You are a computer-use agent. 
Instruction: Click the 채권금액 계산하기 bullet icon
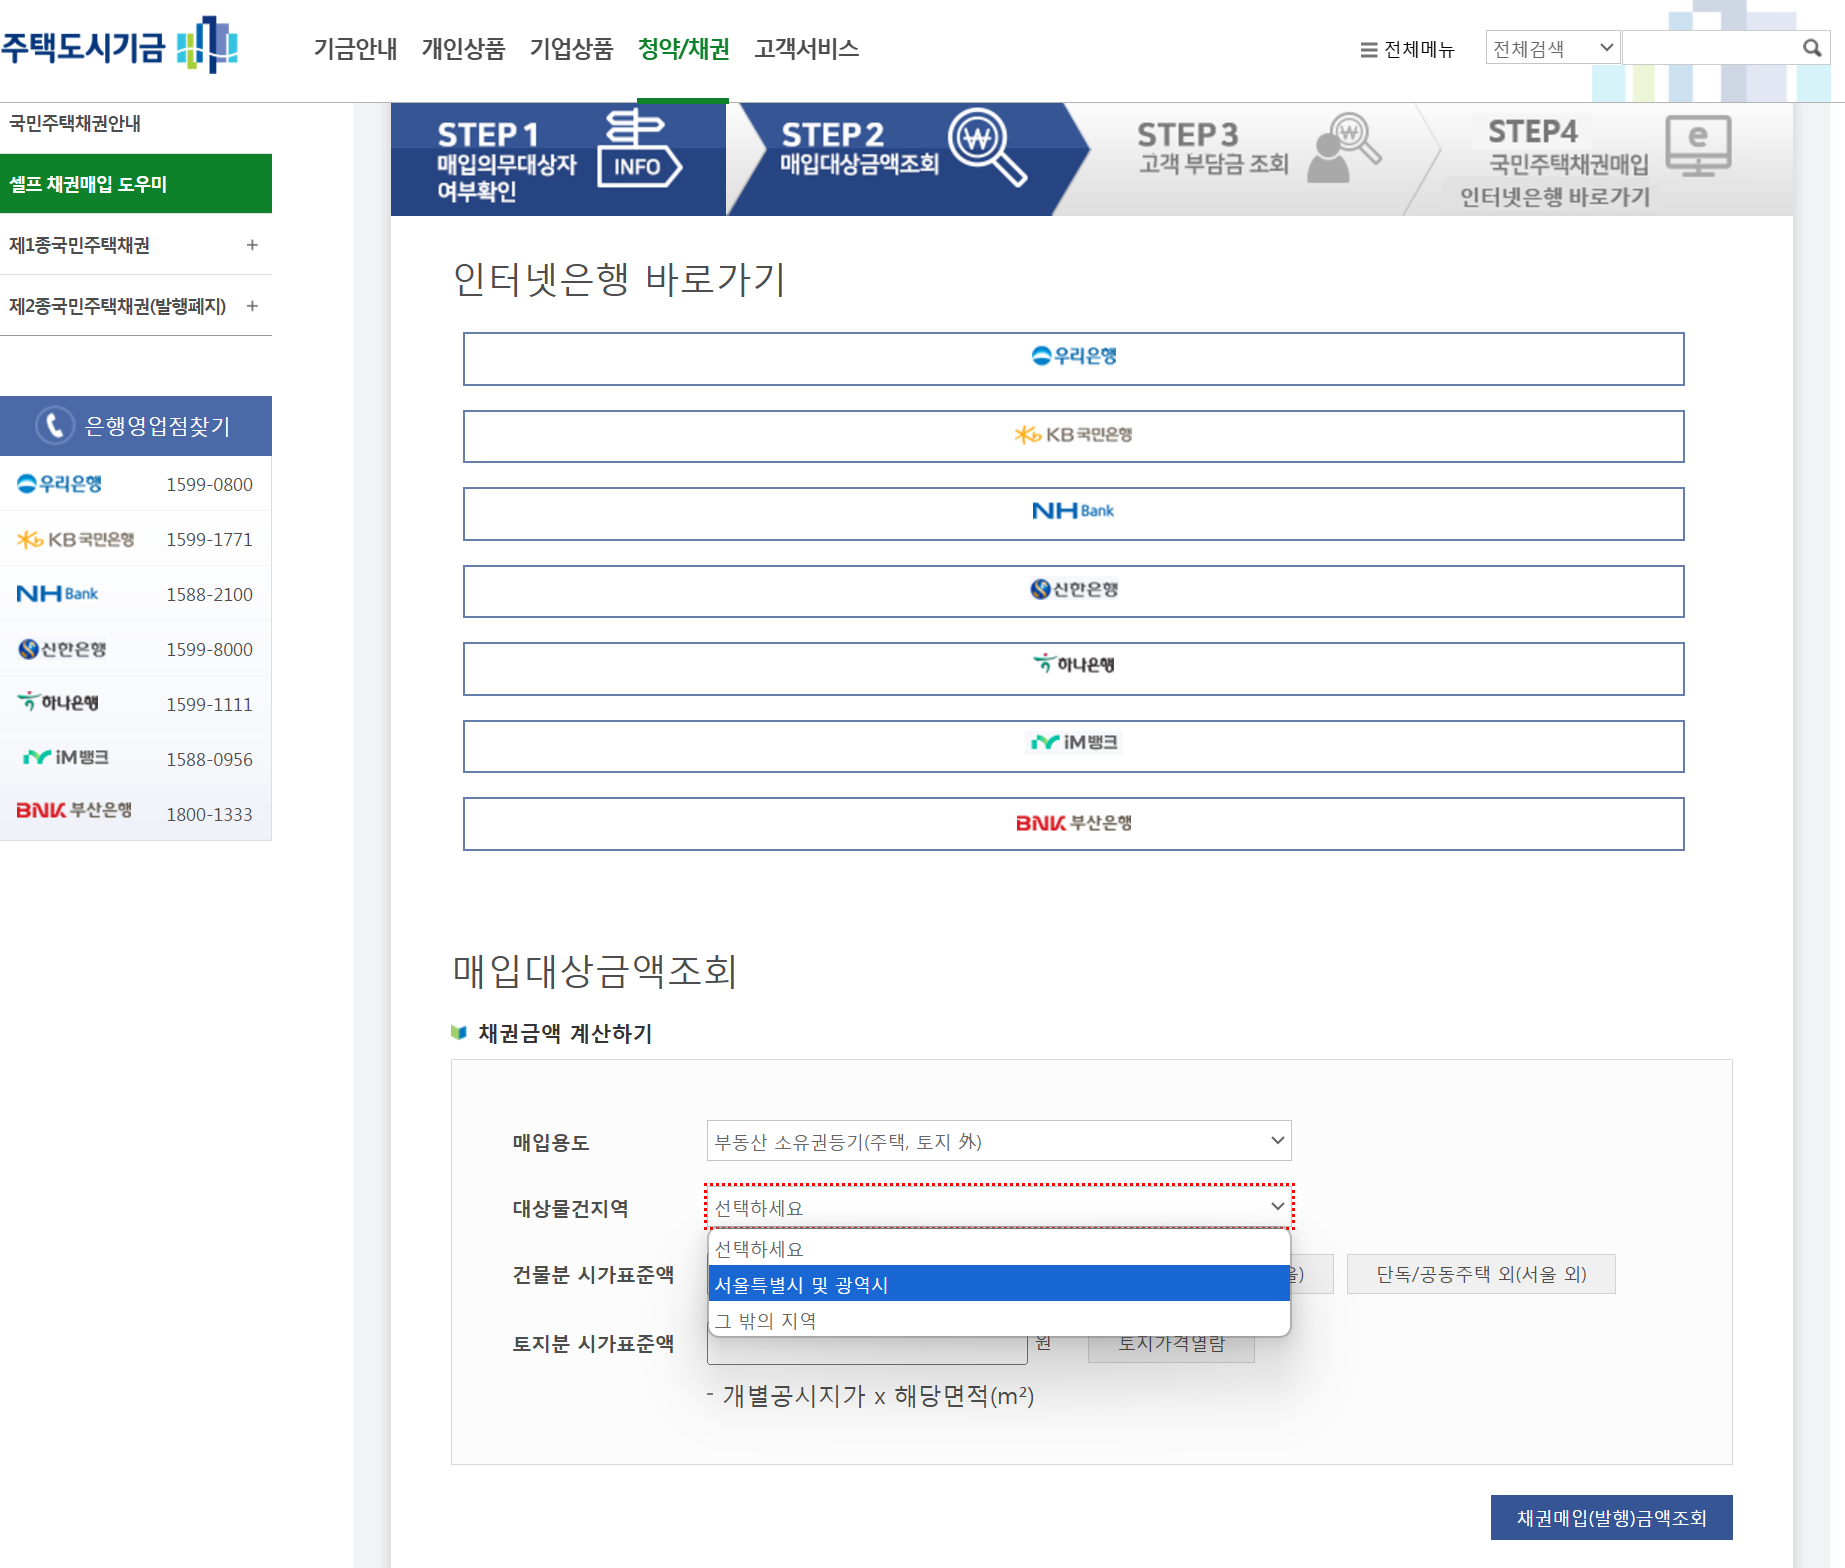coord(459,1032)
